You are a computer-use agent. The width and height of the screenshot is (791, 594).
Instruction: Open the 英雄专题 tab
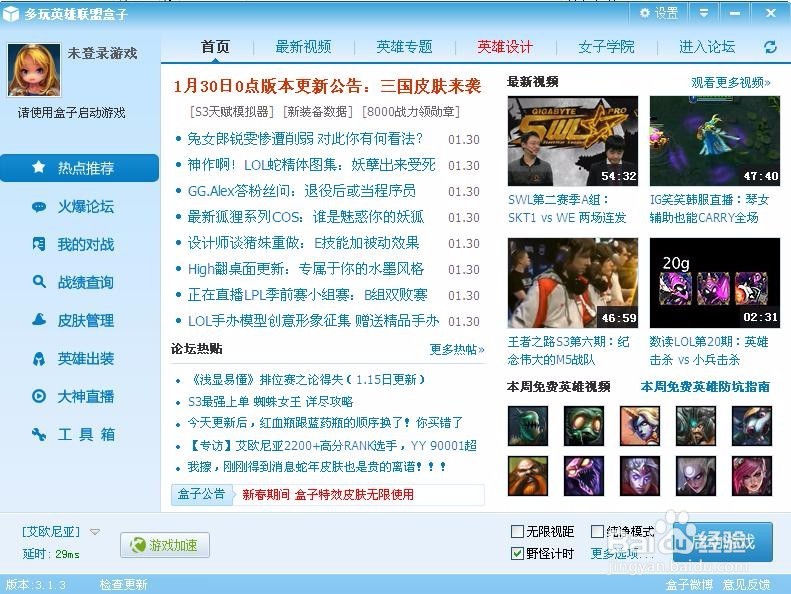[404, 47]
